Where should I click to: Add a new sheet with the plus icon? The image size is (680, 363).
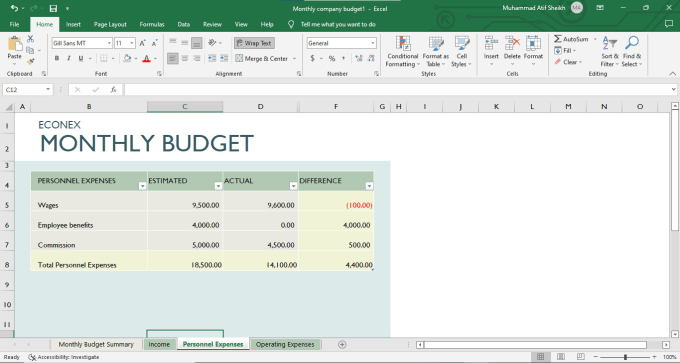click(x=342, y=344)
